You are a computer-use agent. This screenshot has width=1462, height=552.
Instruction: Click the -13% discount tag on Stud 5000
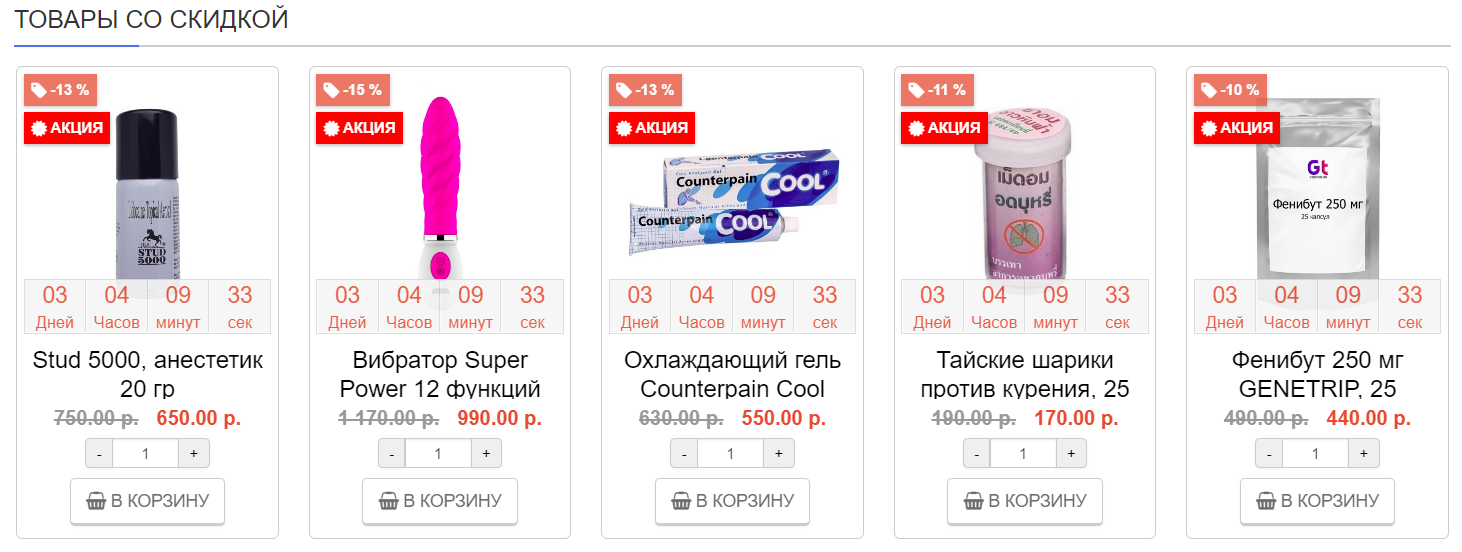click(60, 90)
